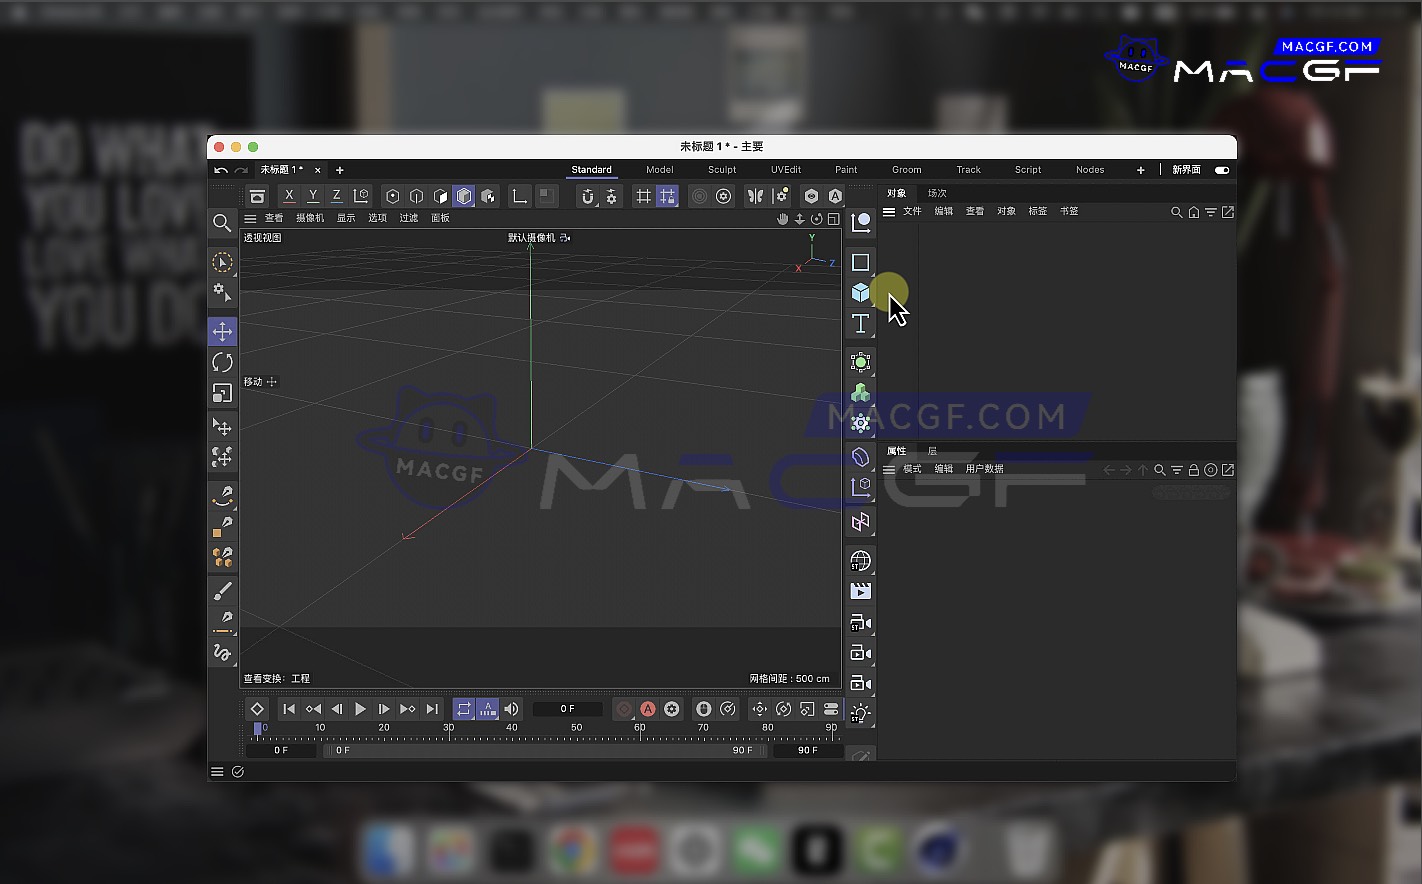
Task: Open the 文件 menu in object manager
Action: [912, 212]
